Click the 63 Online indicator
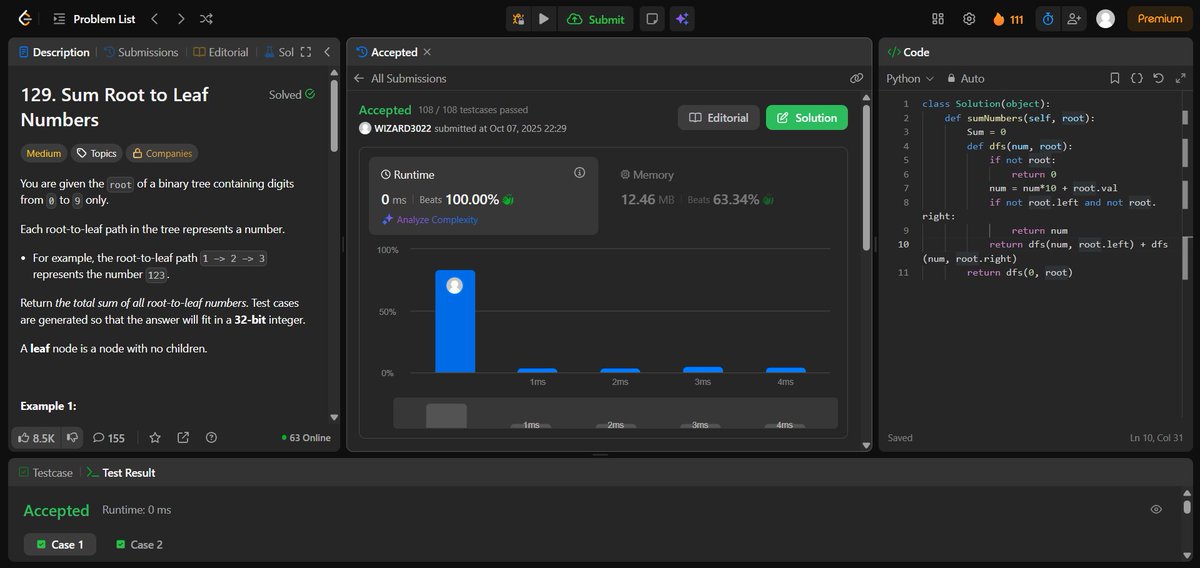 point(306,437)
